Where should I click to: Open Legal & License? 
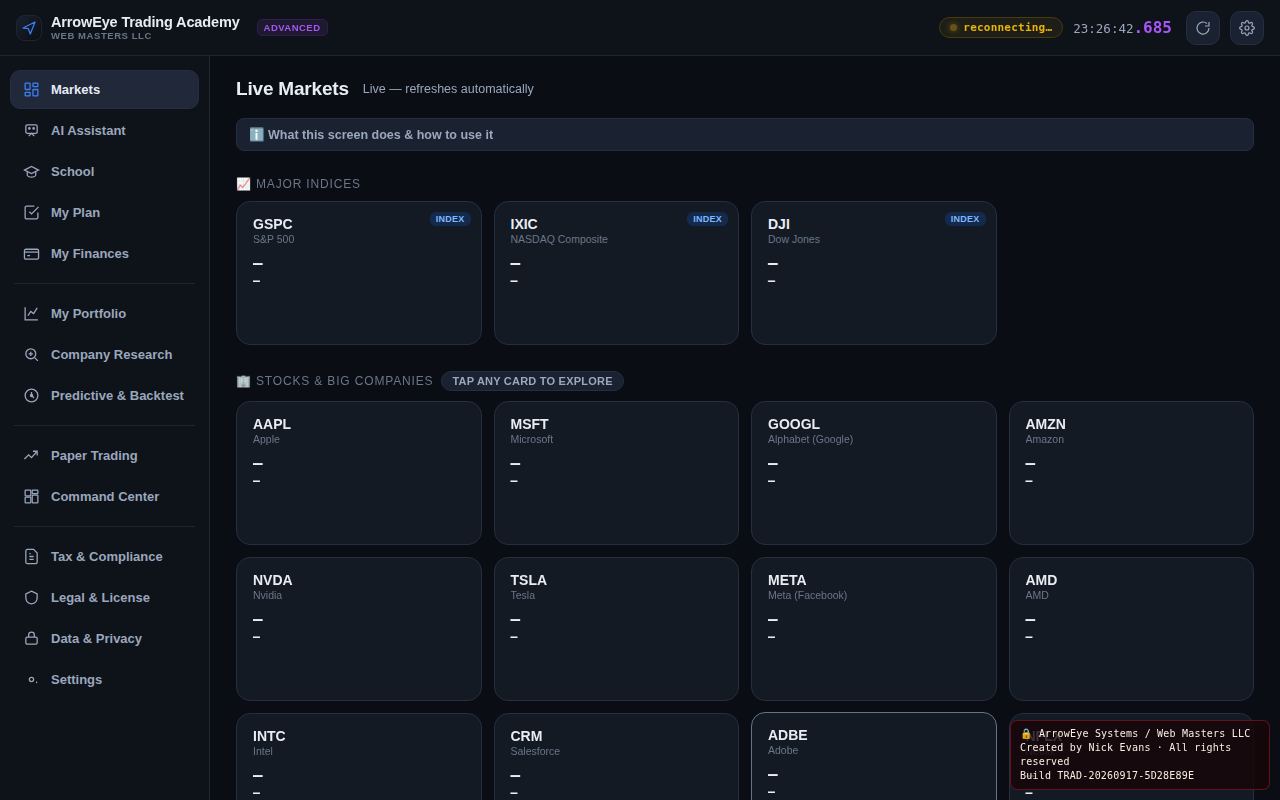coord(104,598)
